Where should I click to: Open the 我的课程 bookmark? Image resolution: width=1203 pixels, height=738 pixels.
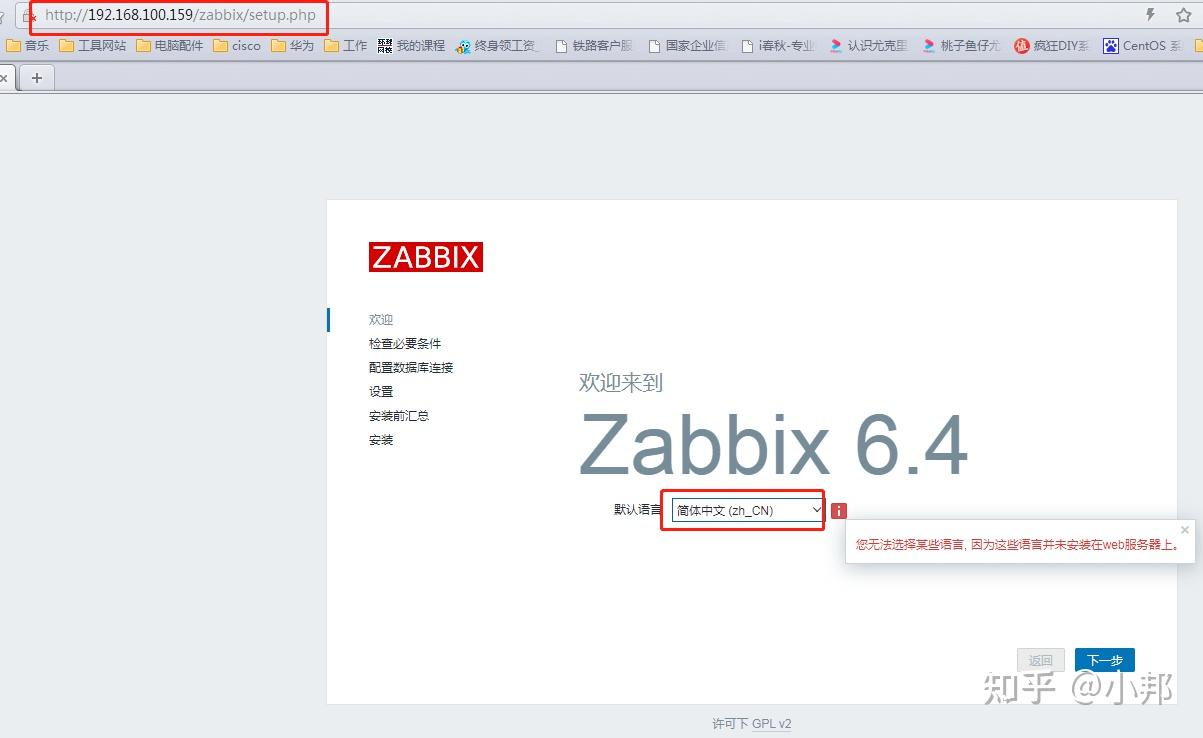click(x=411, y=45)
